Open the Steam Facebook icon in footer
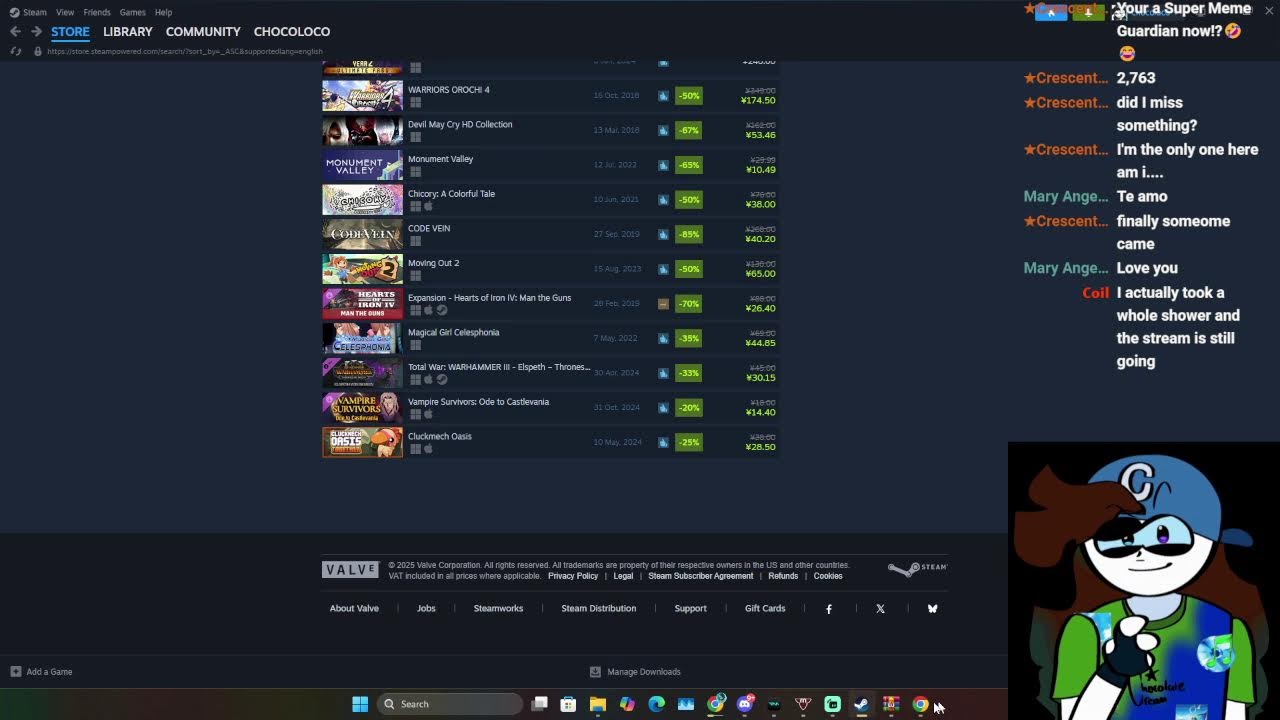1280x720 pixels. 829,608
